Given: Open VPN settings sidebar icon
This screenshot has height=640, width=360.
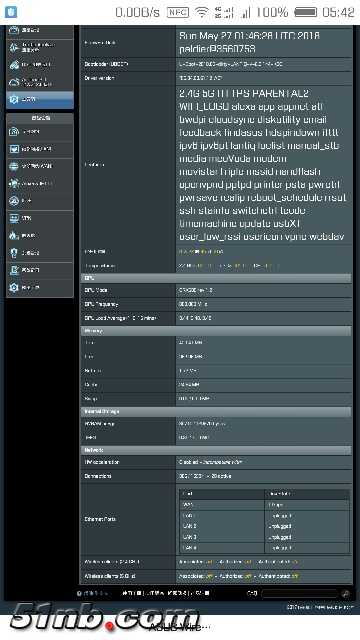Looking at the screenshot, I should click(14, 218).
